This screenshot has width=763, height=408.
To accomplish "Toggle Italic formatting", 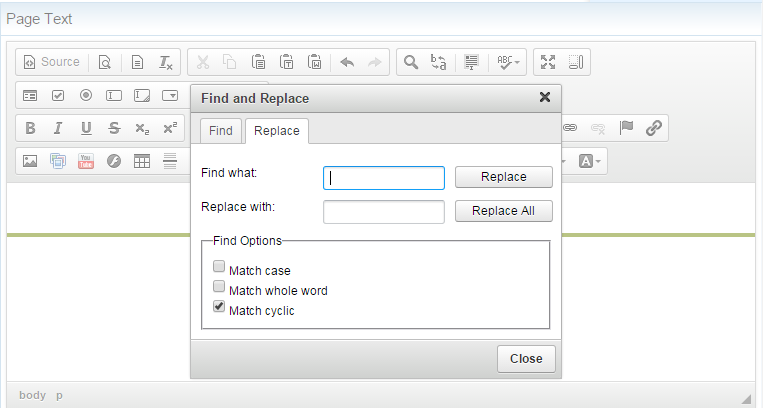I will [58, 128].
